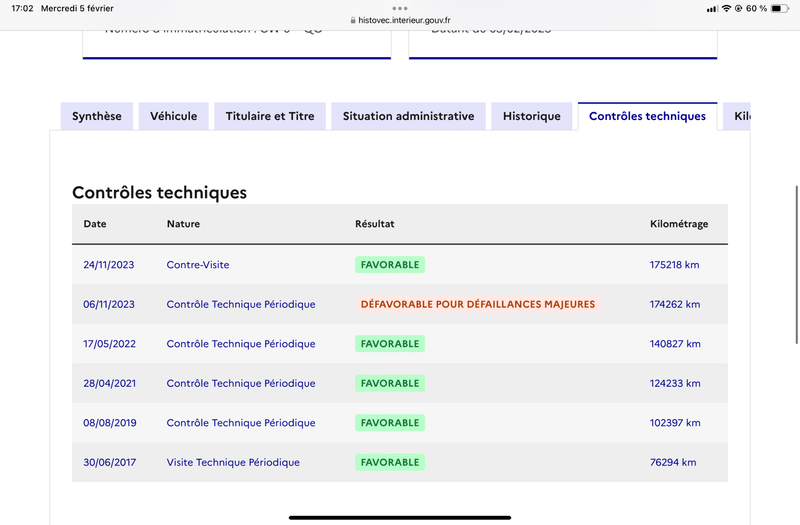
Task: Select the Contrôles techniques tab
Action: [x=647, y=116]
